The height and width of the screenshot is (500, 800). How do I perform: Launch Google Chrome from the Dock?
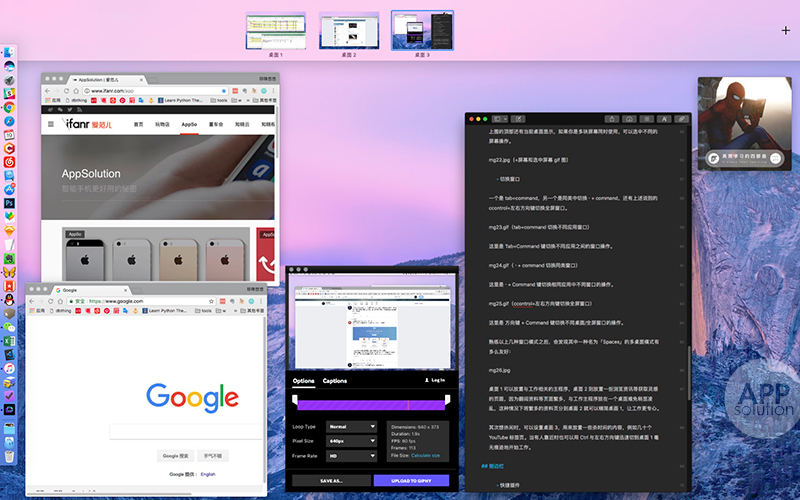[x=8, y=106]
